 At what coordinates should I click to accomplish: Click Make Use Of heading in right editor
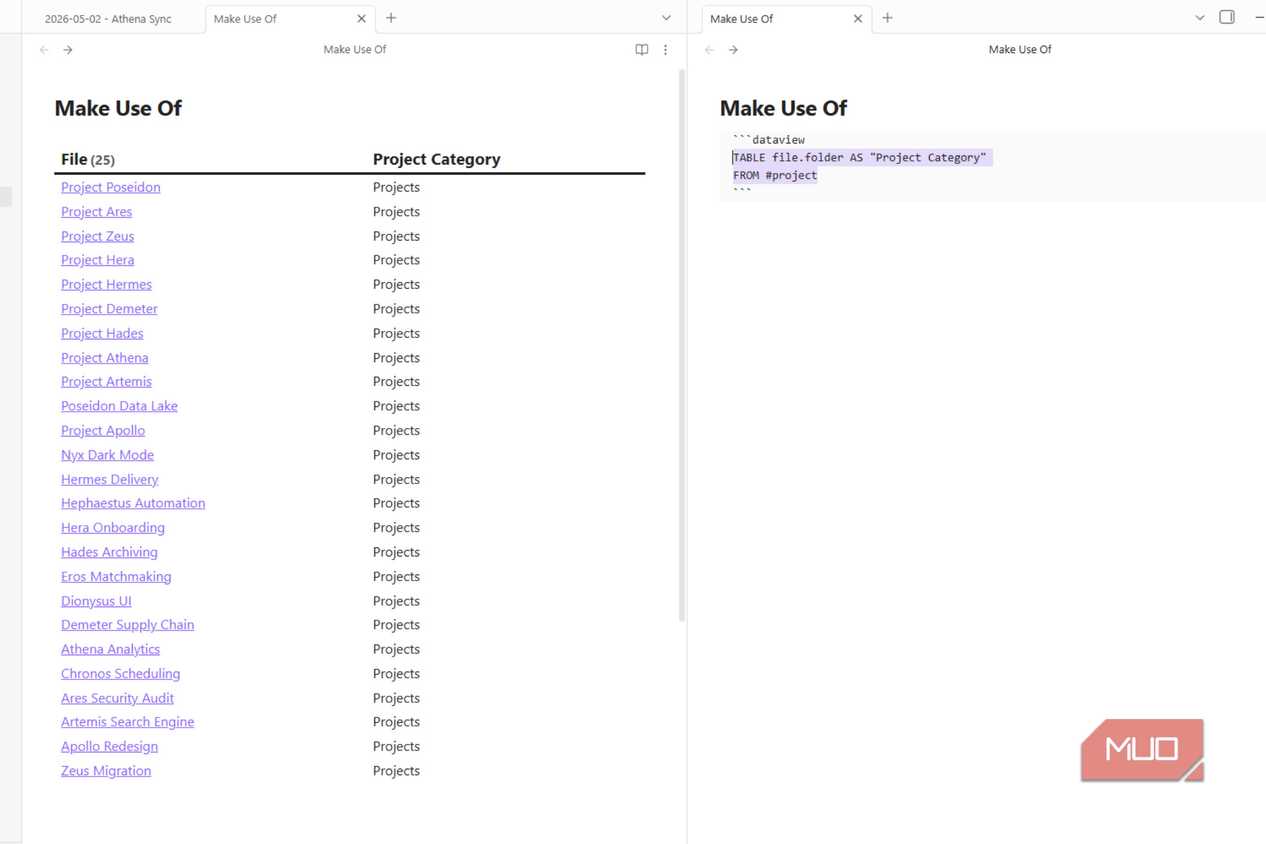point(783,109)
